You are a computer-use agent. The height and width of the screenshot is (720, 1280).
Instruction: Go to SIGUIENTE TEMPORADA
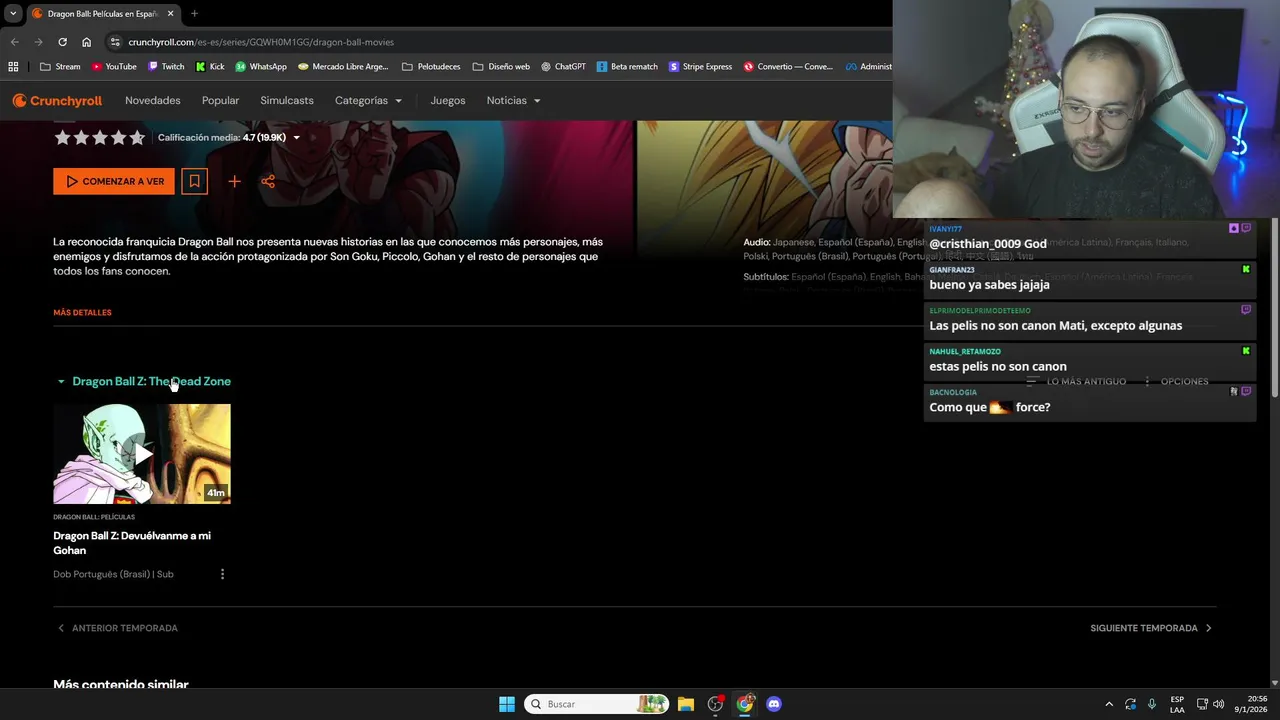(1151, 628)
